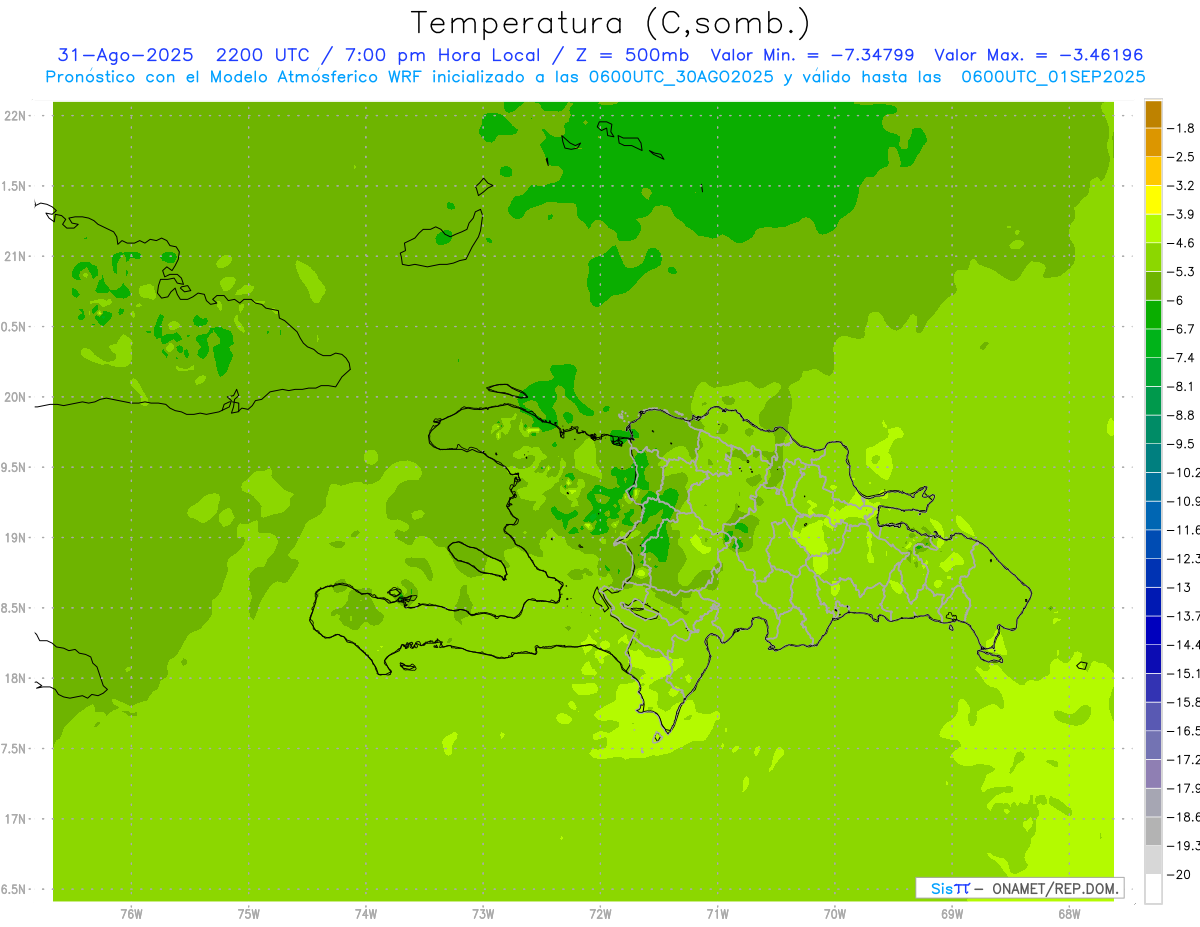The height and width of the screenshot is (927, 1200).
Task: Click the "71W" longitude label
Action: (x=717, y=914)
